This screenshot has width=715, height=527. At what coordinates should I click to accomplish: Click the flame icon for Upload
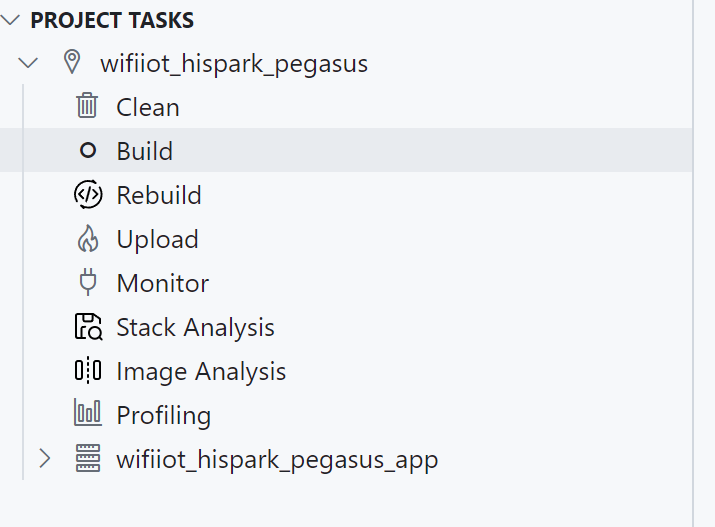point(88,238)
